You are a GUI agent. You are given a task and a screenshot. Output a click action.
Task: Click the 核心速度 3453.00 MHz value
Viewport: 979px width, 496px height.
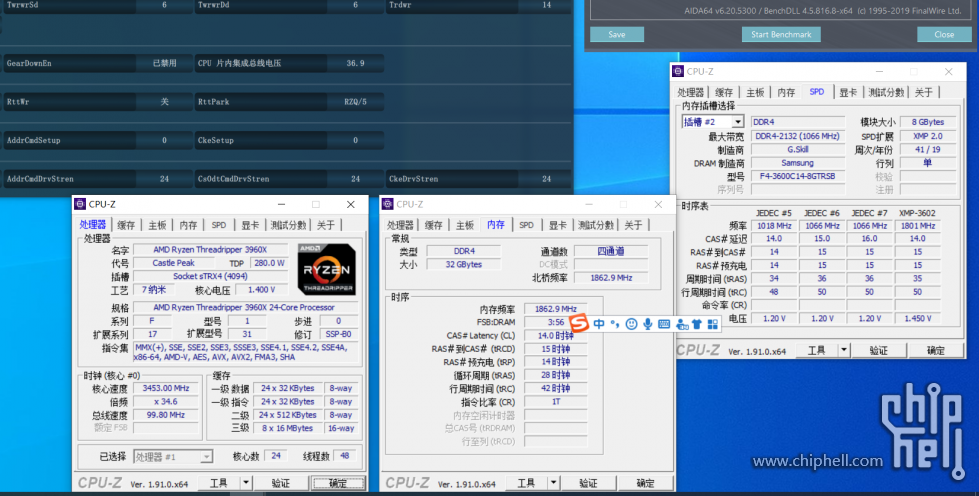coord(165,388)
